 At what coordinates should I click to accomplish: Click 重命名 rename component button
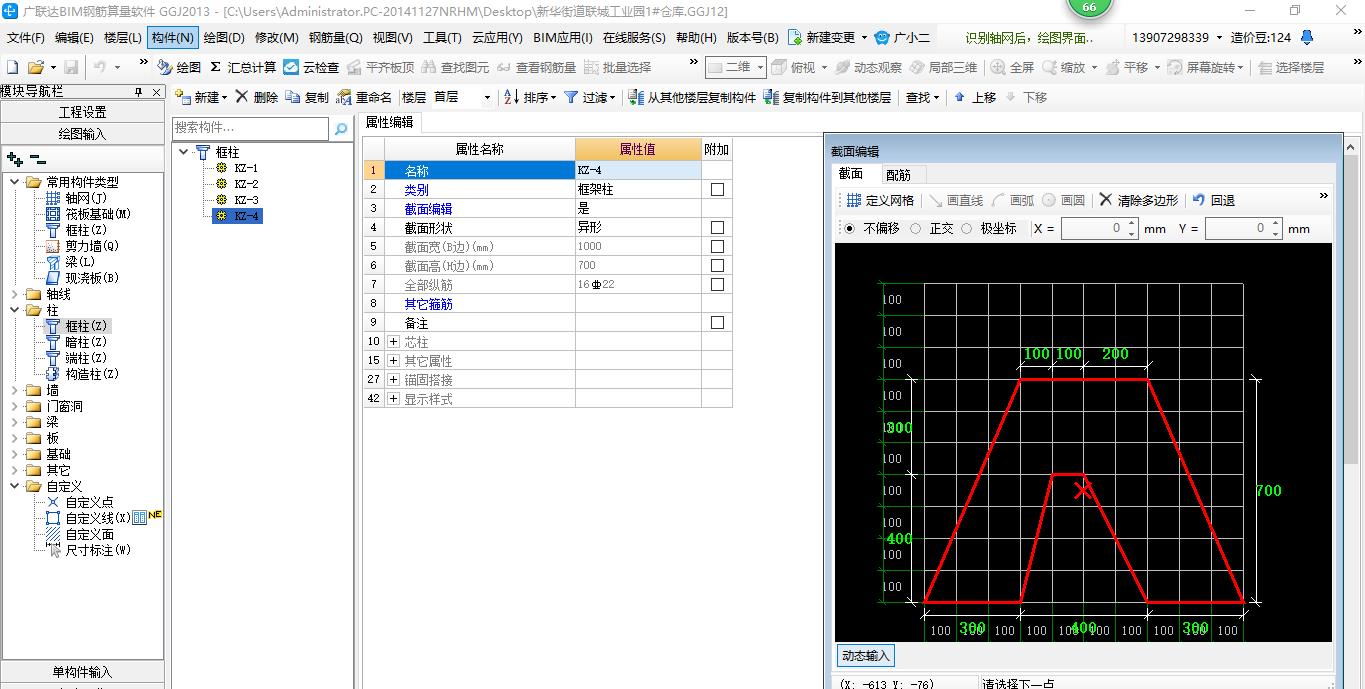pyautogui.click(x=364, y=97)
